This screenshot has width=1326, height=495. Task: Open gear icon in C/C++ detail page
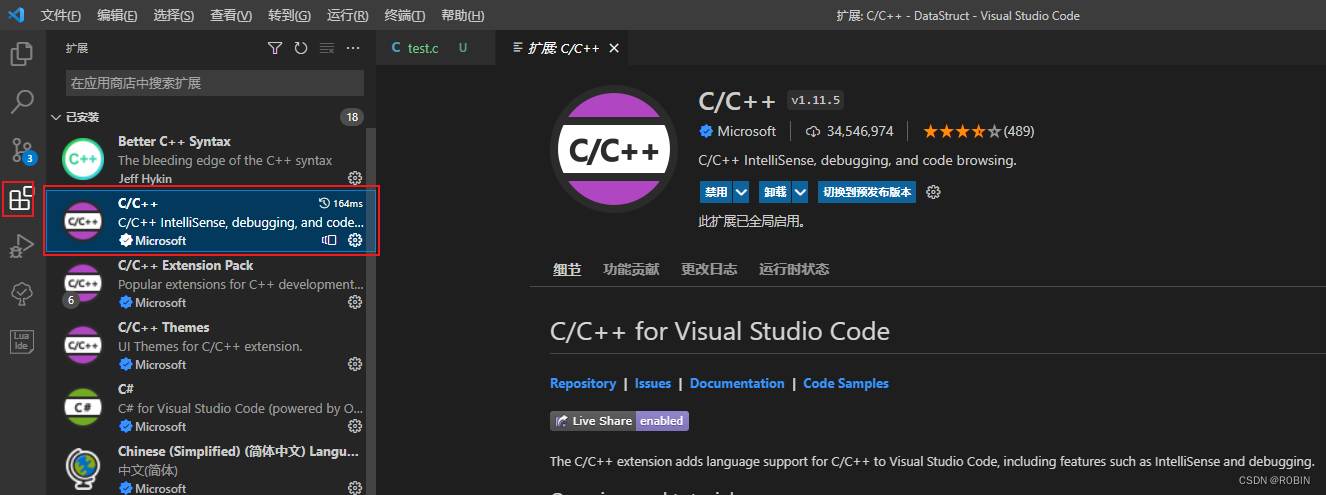pos(934,192)
